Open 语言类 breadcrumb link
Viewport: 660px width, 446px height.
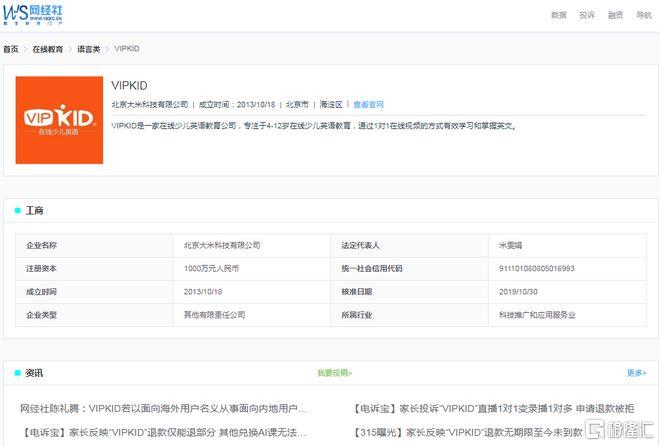point(89,49)
